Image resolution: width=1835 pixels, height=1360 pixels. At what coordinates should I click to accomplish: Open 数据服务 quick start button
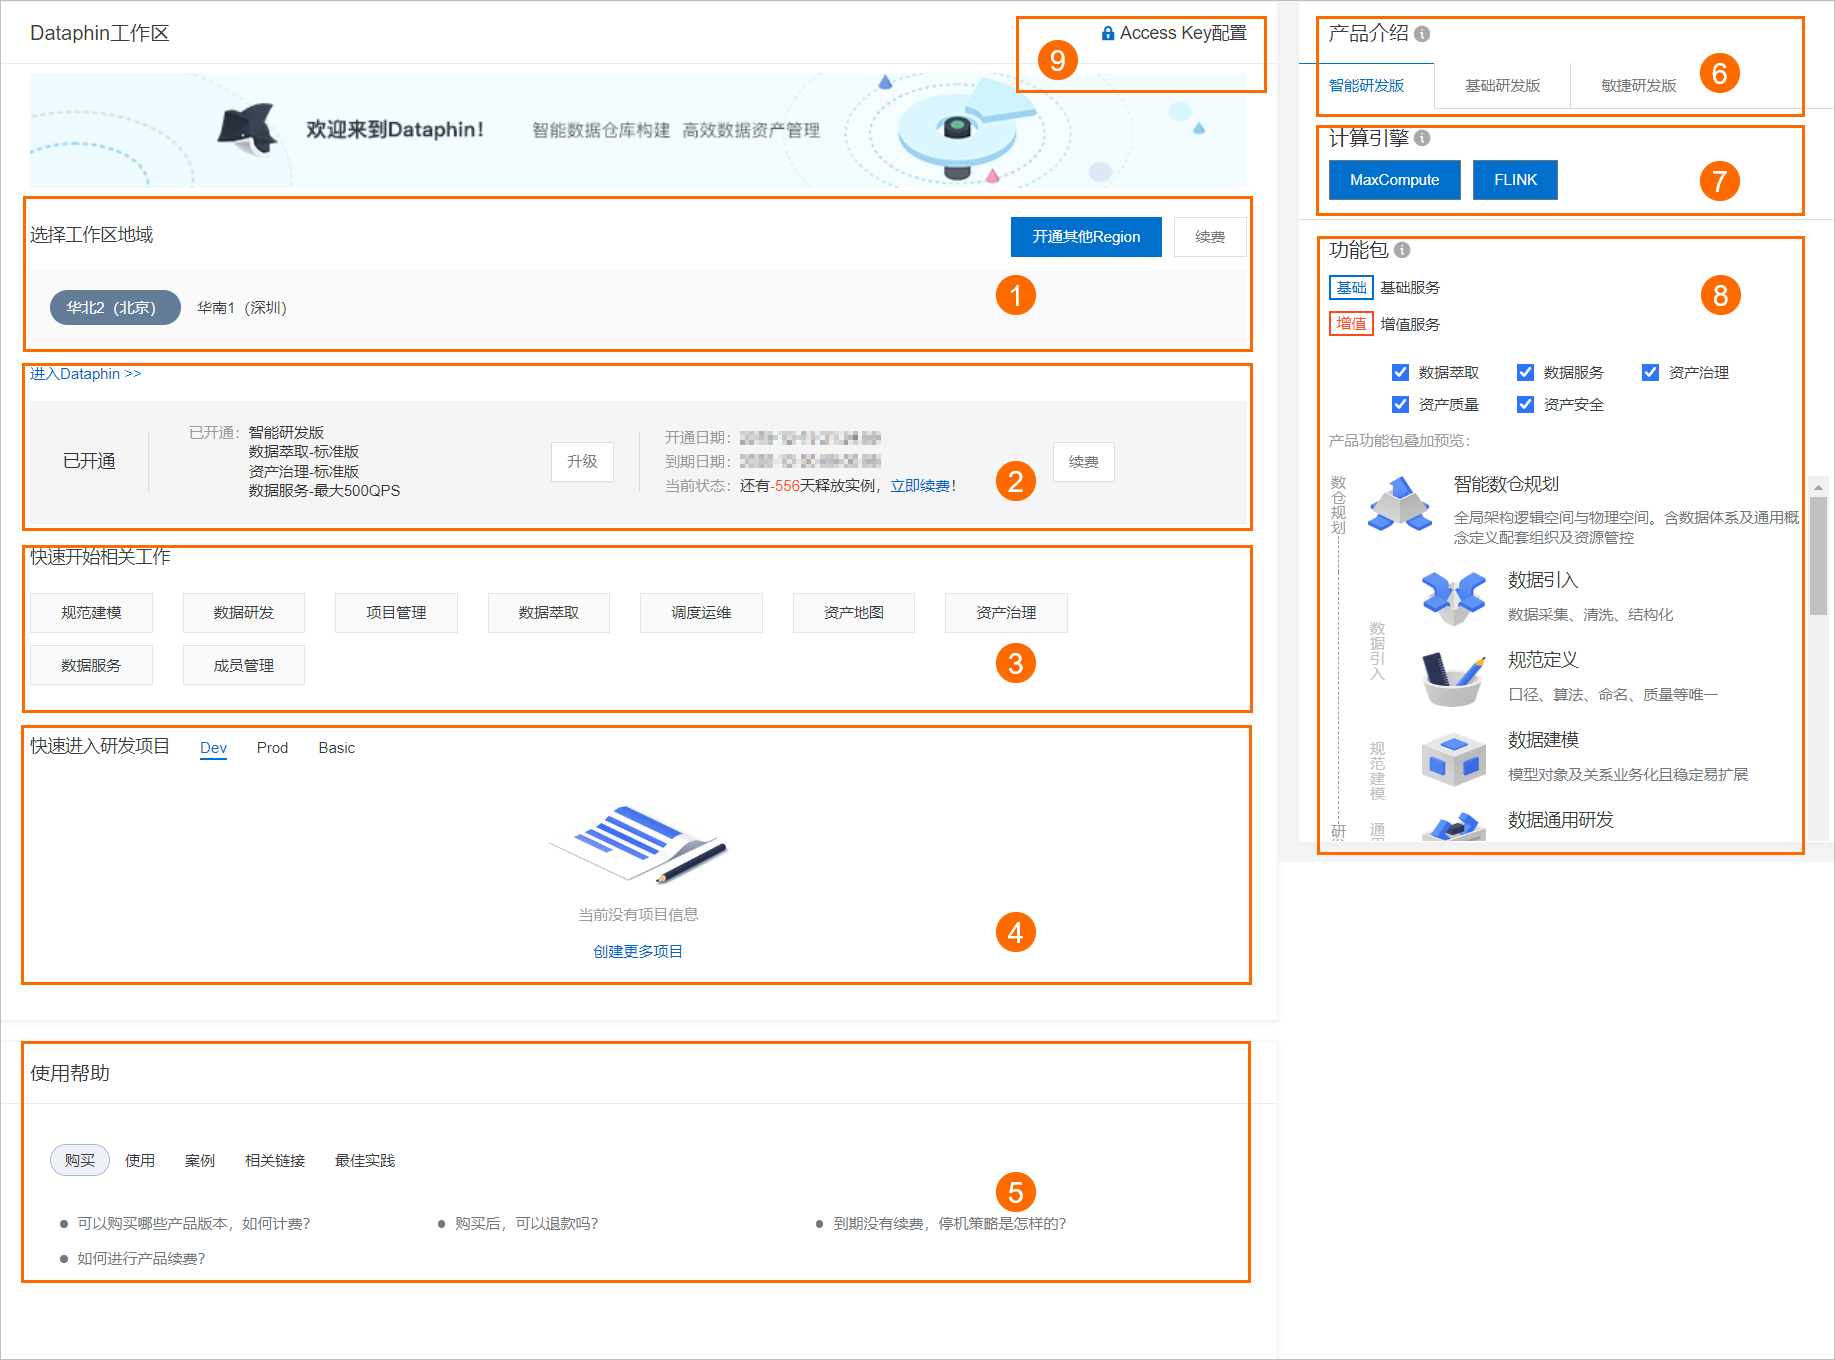[91, 665]
